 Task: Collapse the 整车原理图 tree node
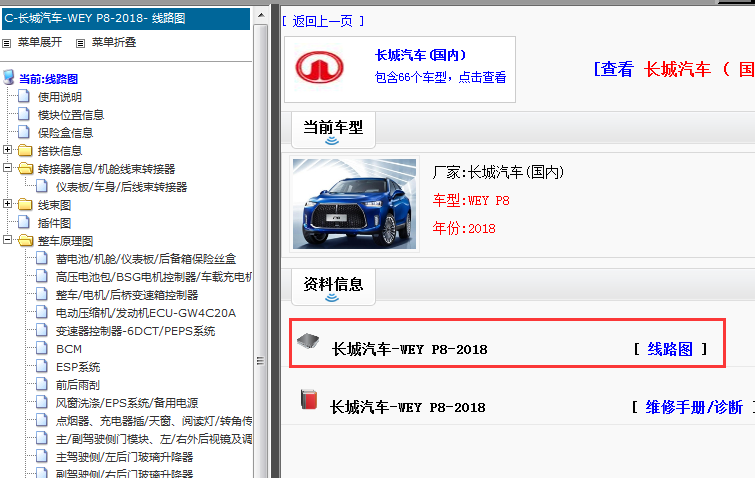tap(7, 240)
